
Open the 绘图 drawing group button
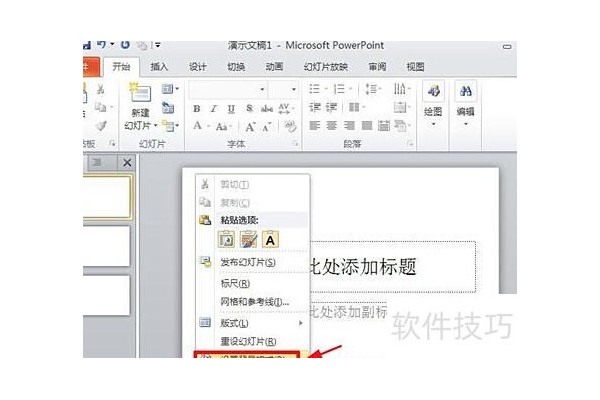(433, 104)
